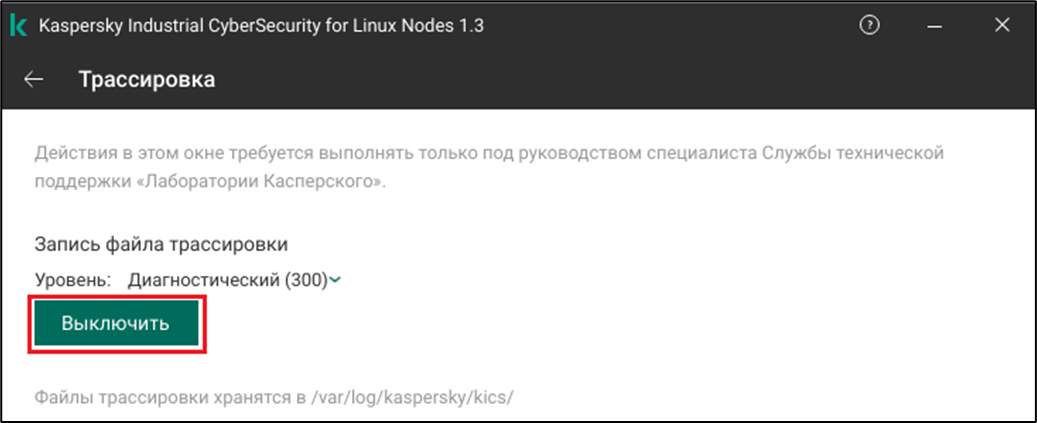Image resolution: width=1037 pixels, height=423 pixels.
Task: Close the Kaspersky window
Action: pos(1002,26)
